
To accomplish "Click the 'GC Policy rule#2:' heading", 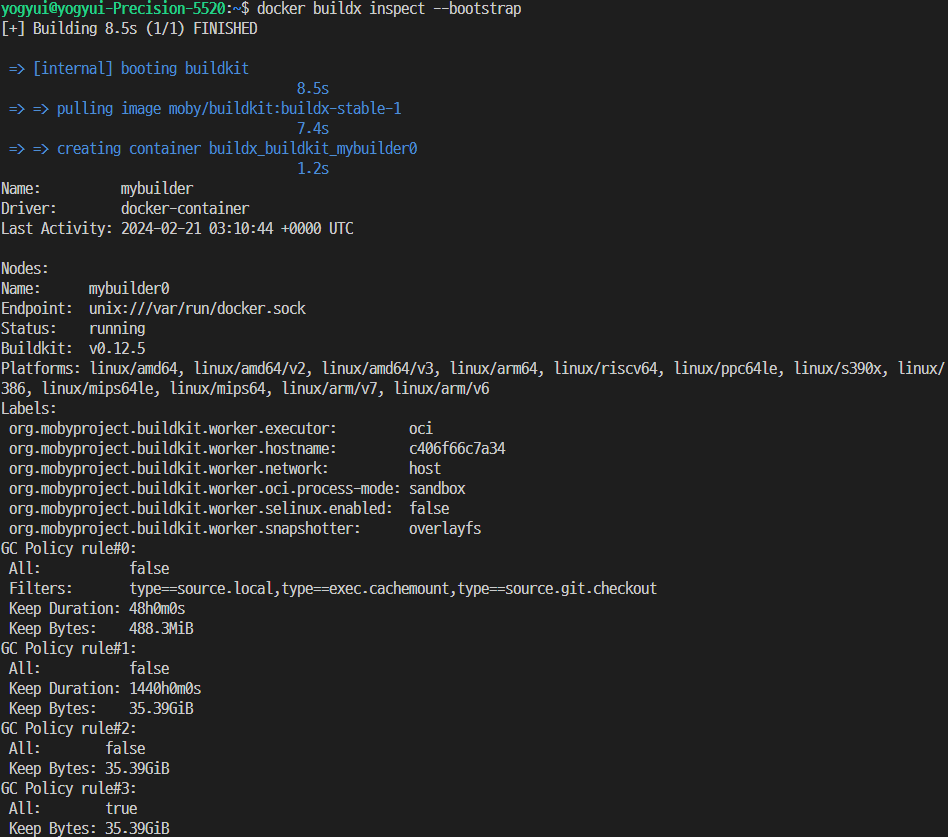I will (68, 728).
